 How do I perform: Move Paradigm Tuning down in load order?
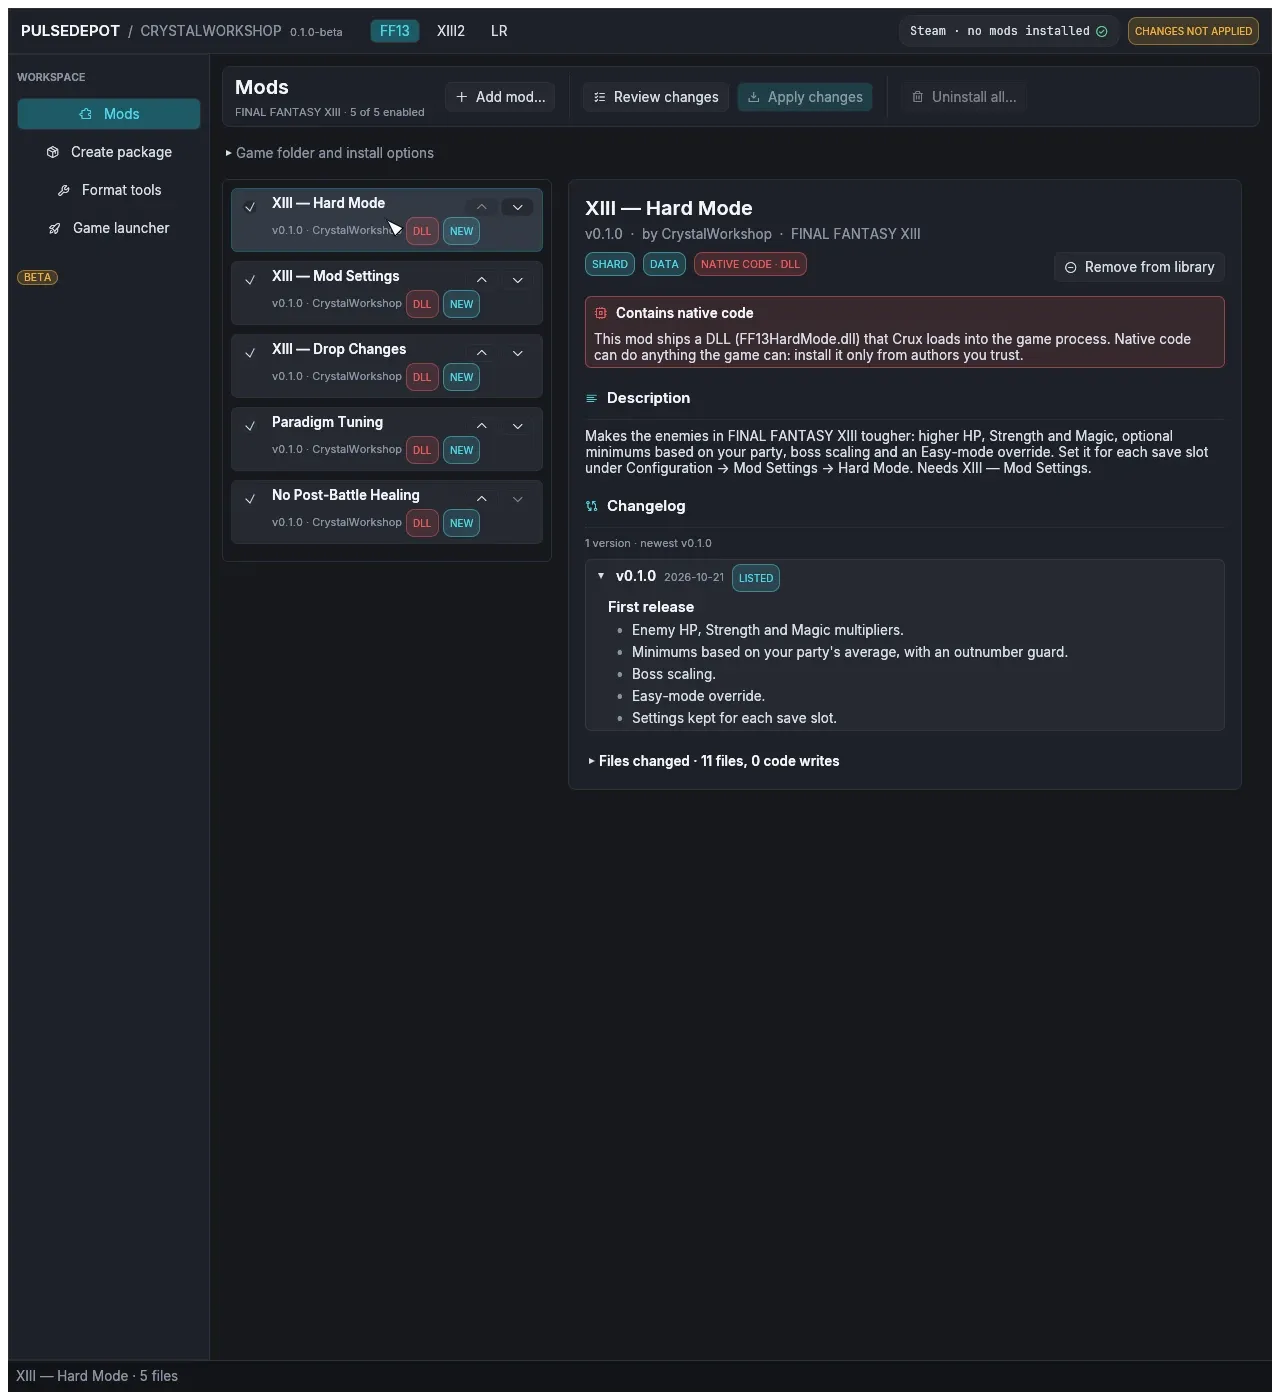point(518,426)
